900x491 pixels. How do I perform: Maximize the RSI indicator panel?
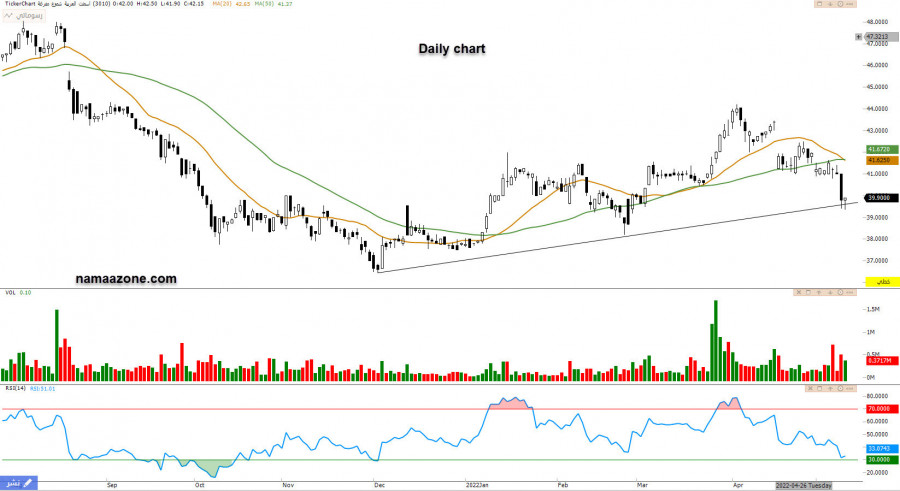click(x=820, y=388)
